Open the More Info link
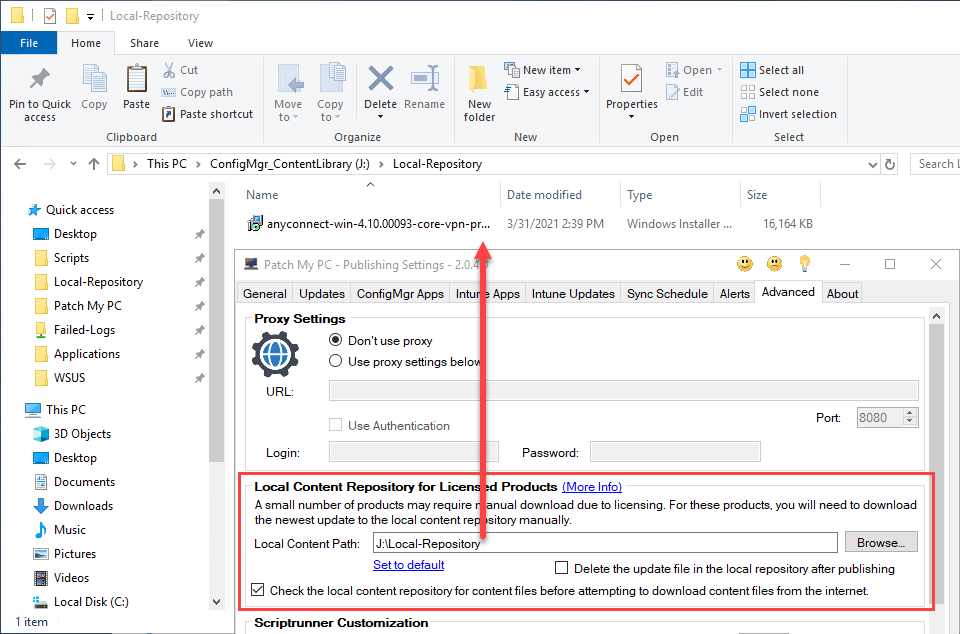Image resolution: width=960 pixels, height=634 pixels. click(x=591, y=487)
